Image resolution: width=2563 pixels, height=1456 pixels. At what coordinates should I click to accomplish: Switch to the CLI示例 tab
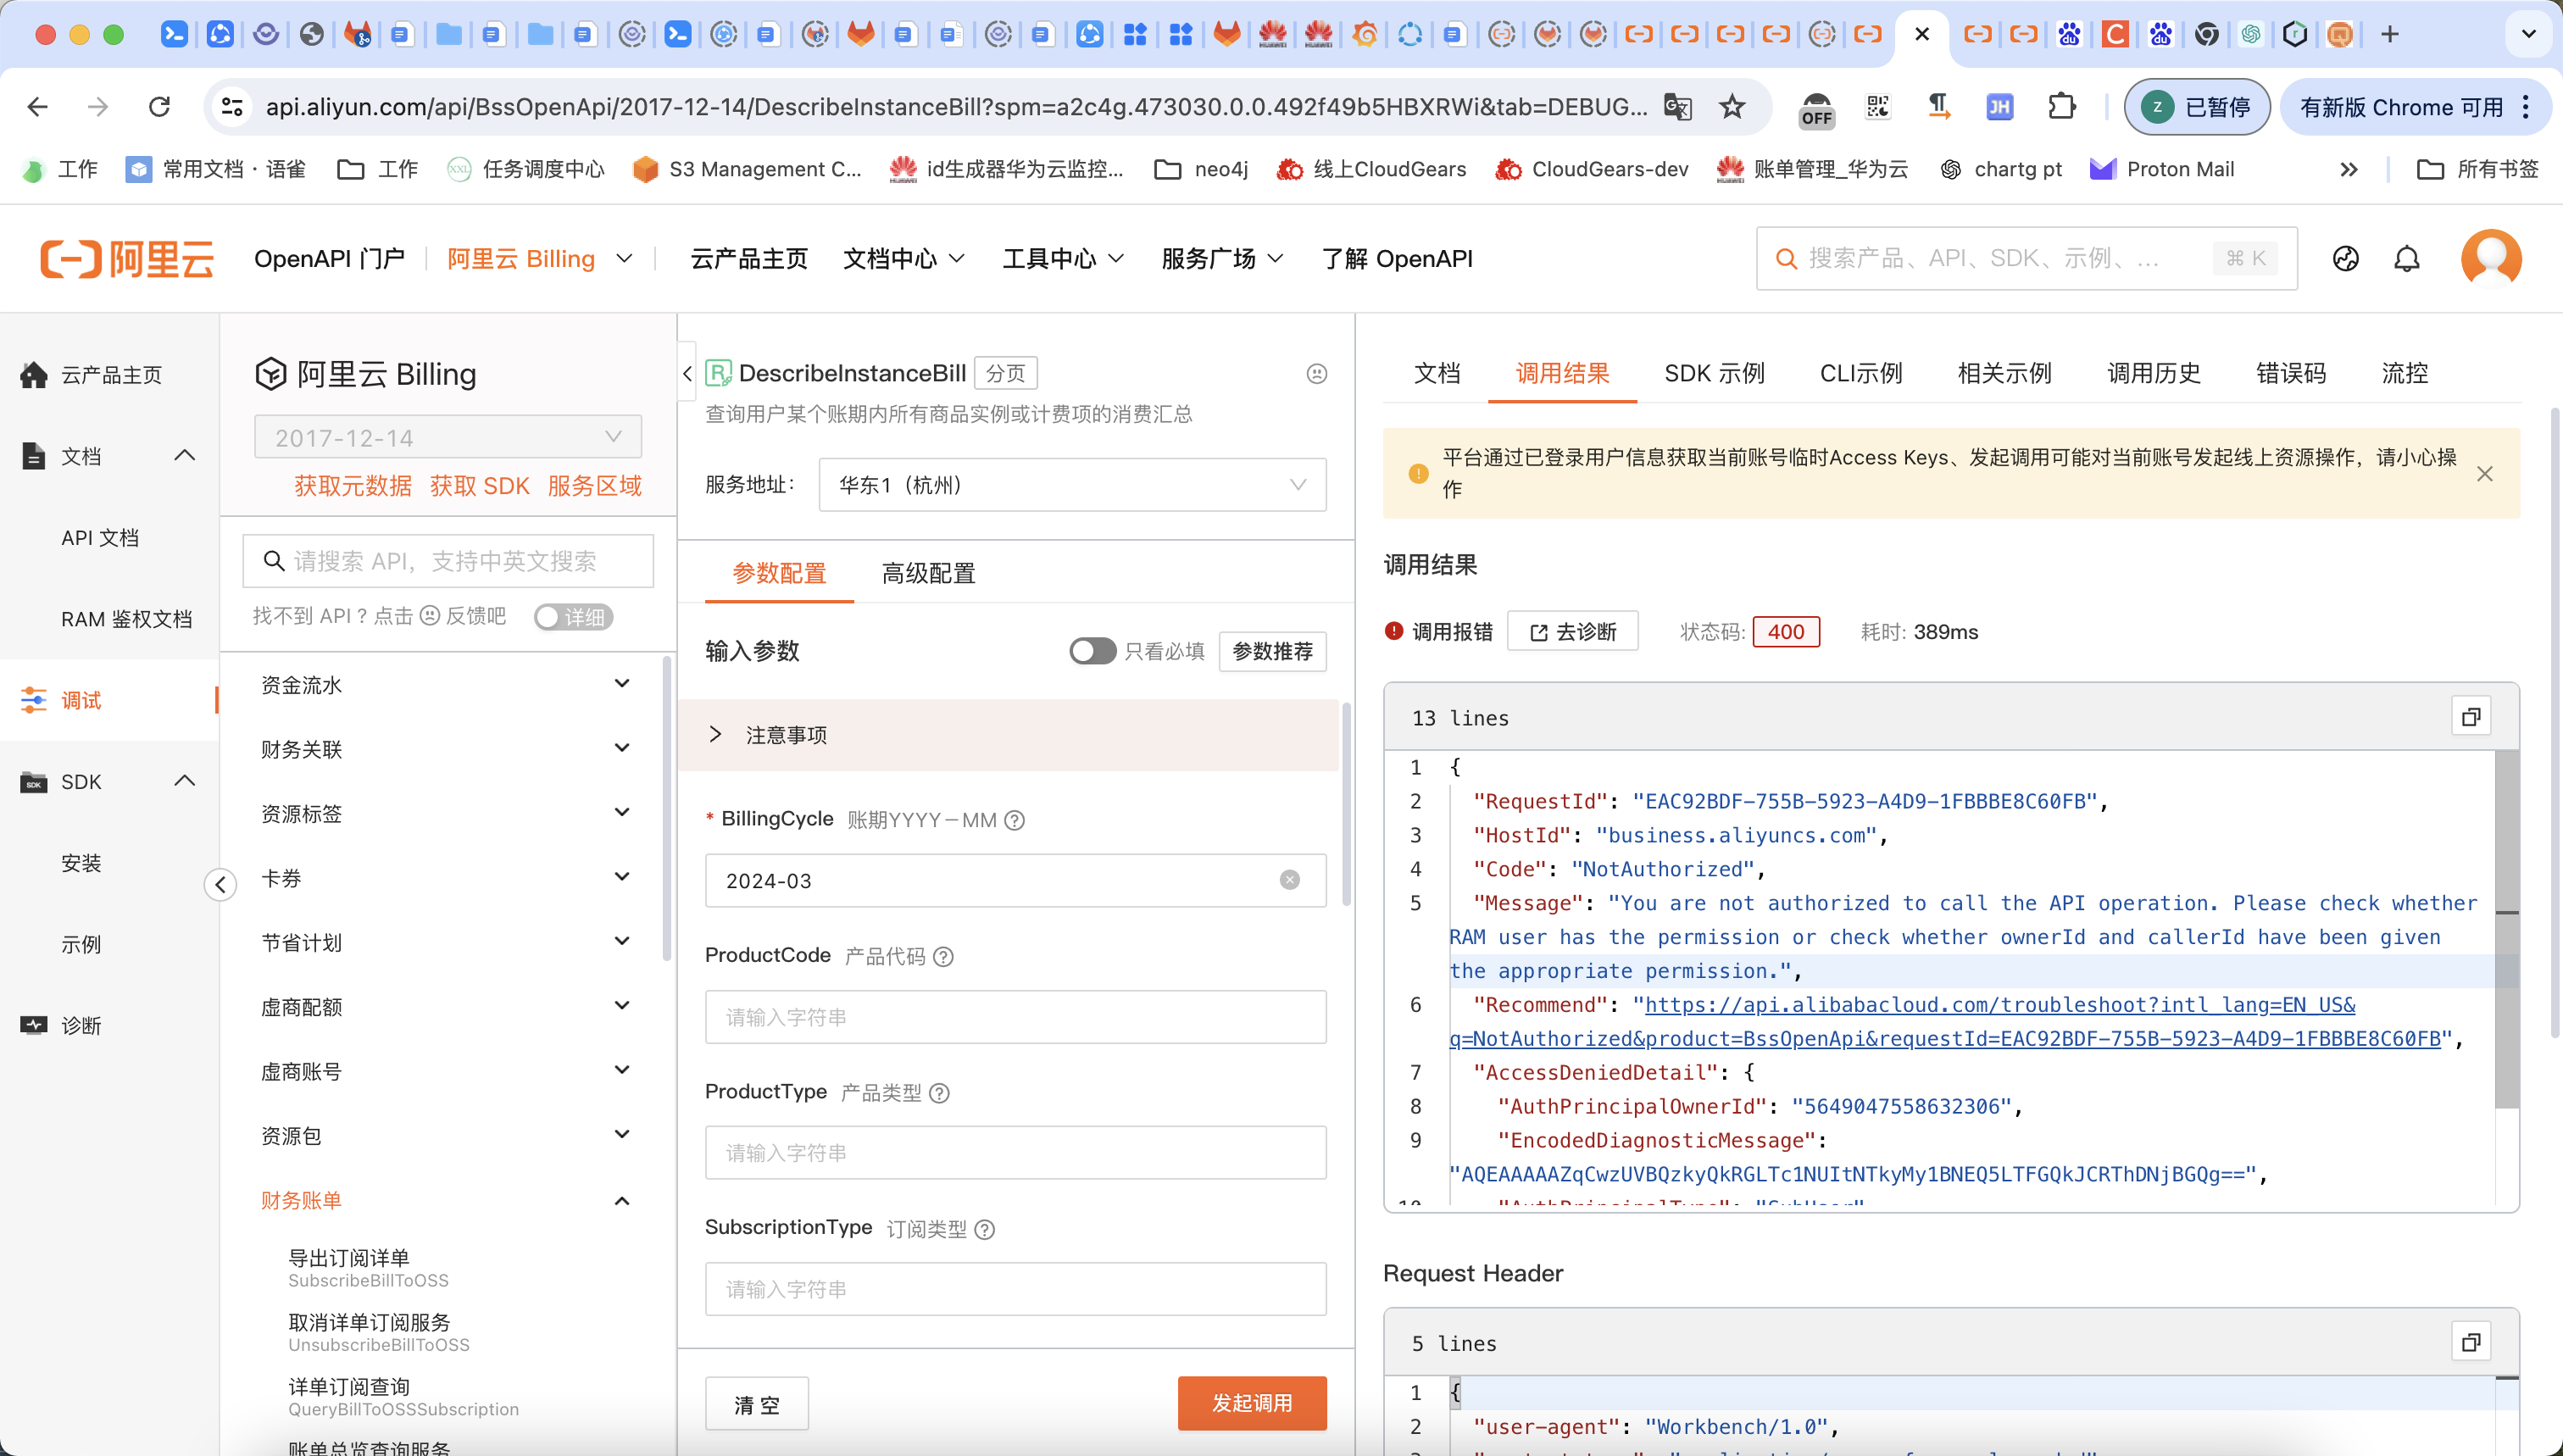tap(1861, 373)
